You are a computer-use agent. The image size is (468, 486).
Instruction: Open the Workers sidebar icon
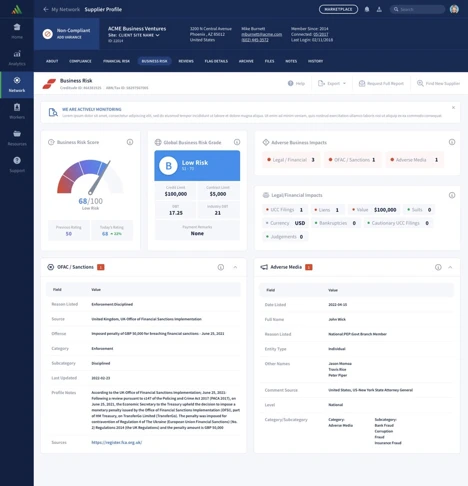17,107
